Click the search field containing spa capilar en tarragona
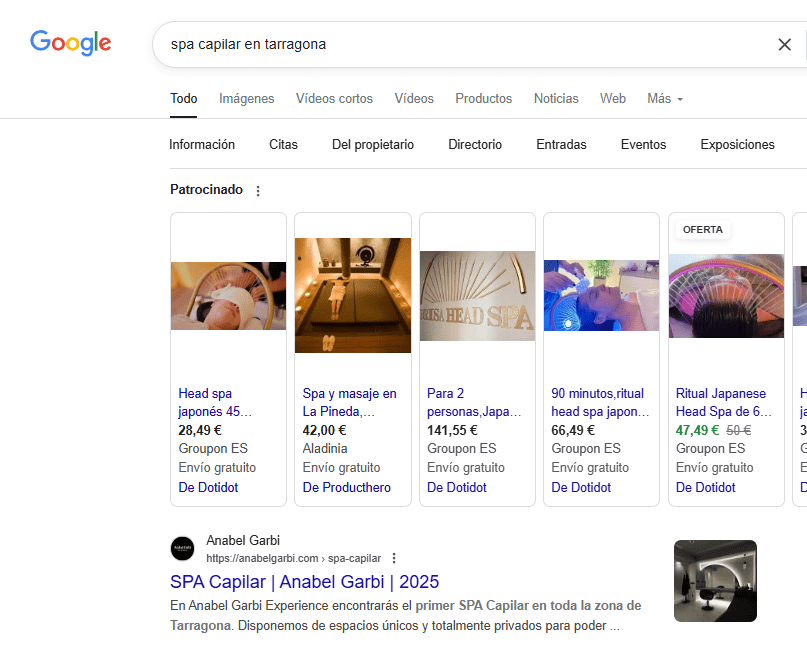The height and width of the screenshot is (647, 807). 460,44
